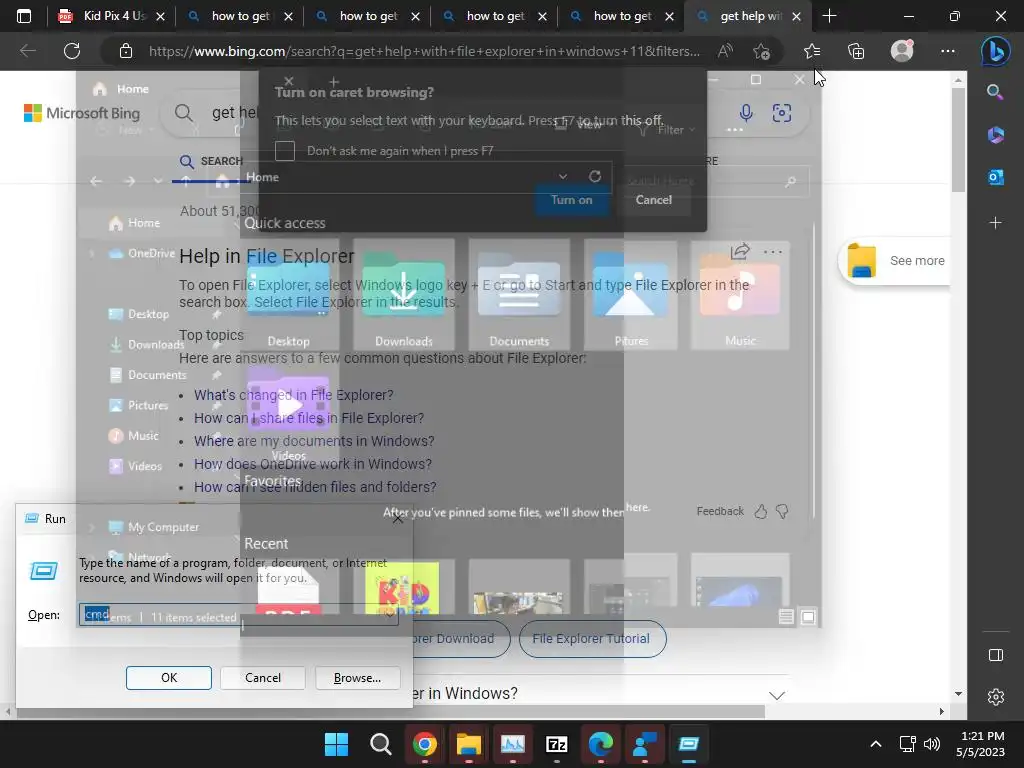
Task: Open the Collections icon in toolbar
Action: (x=856, y=51)
